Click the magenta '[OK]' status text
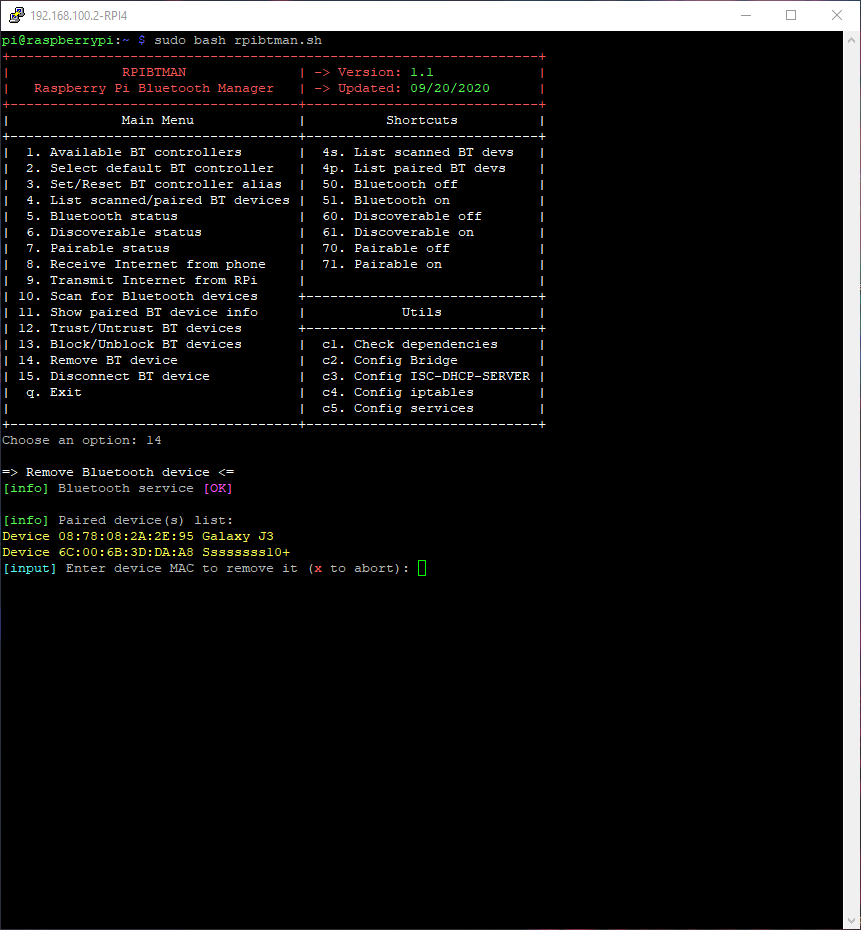The image size is (861, 930). coord(218,489)
